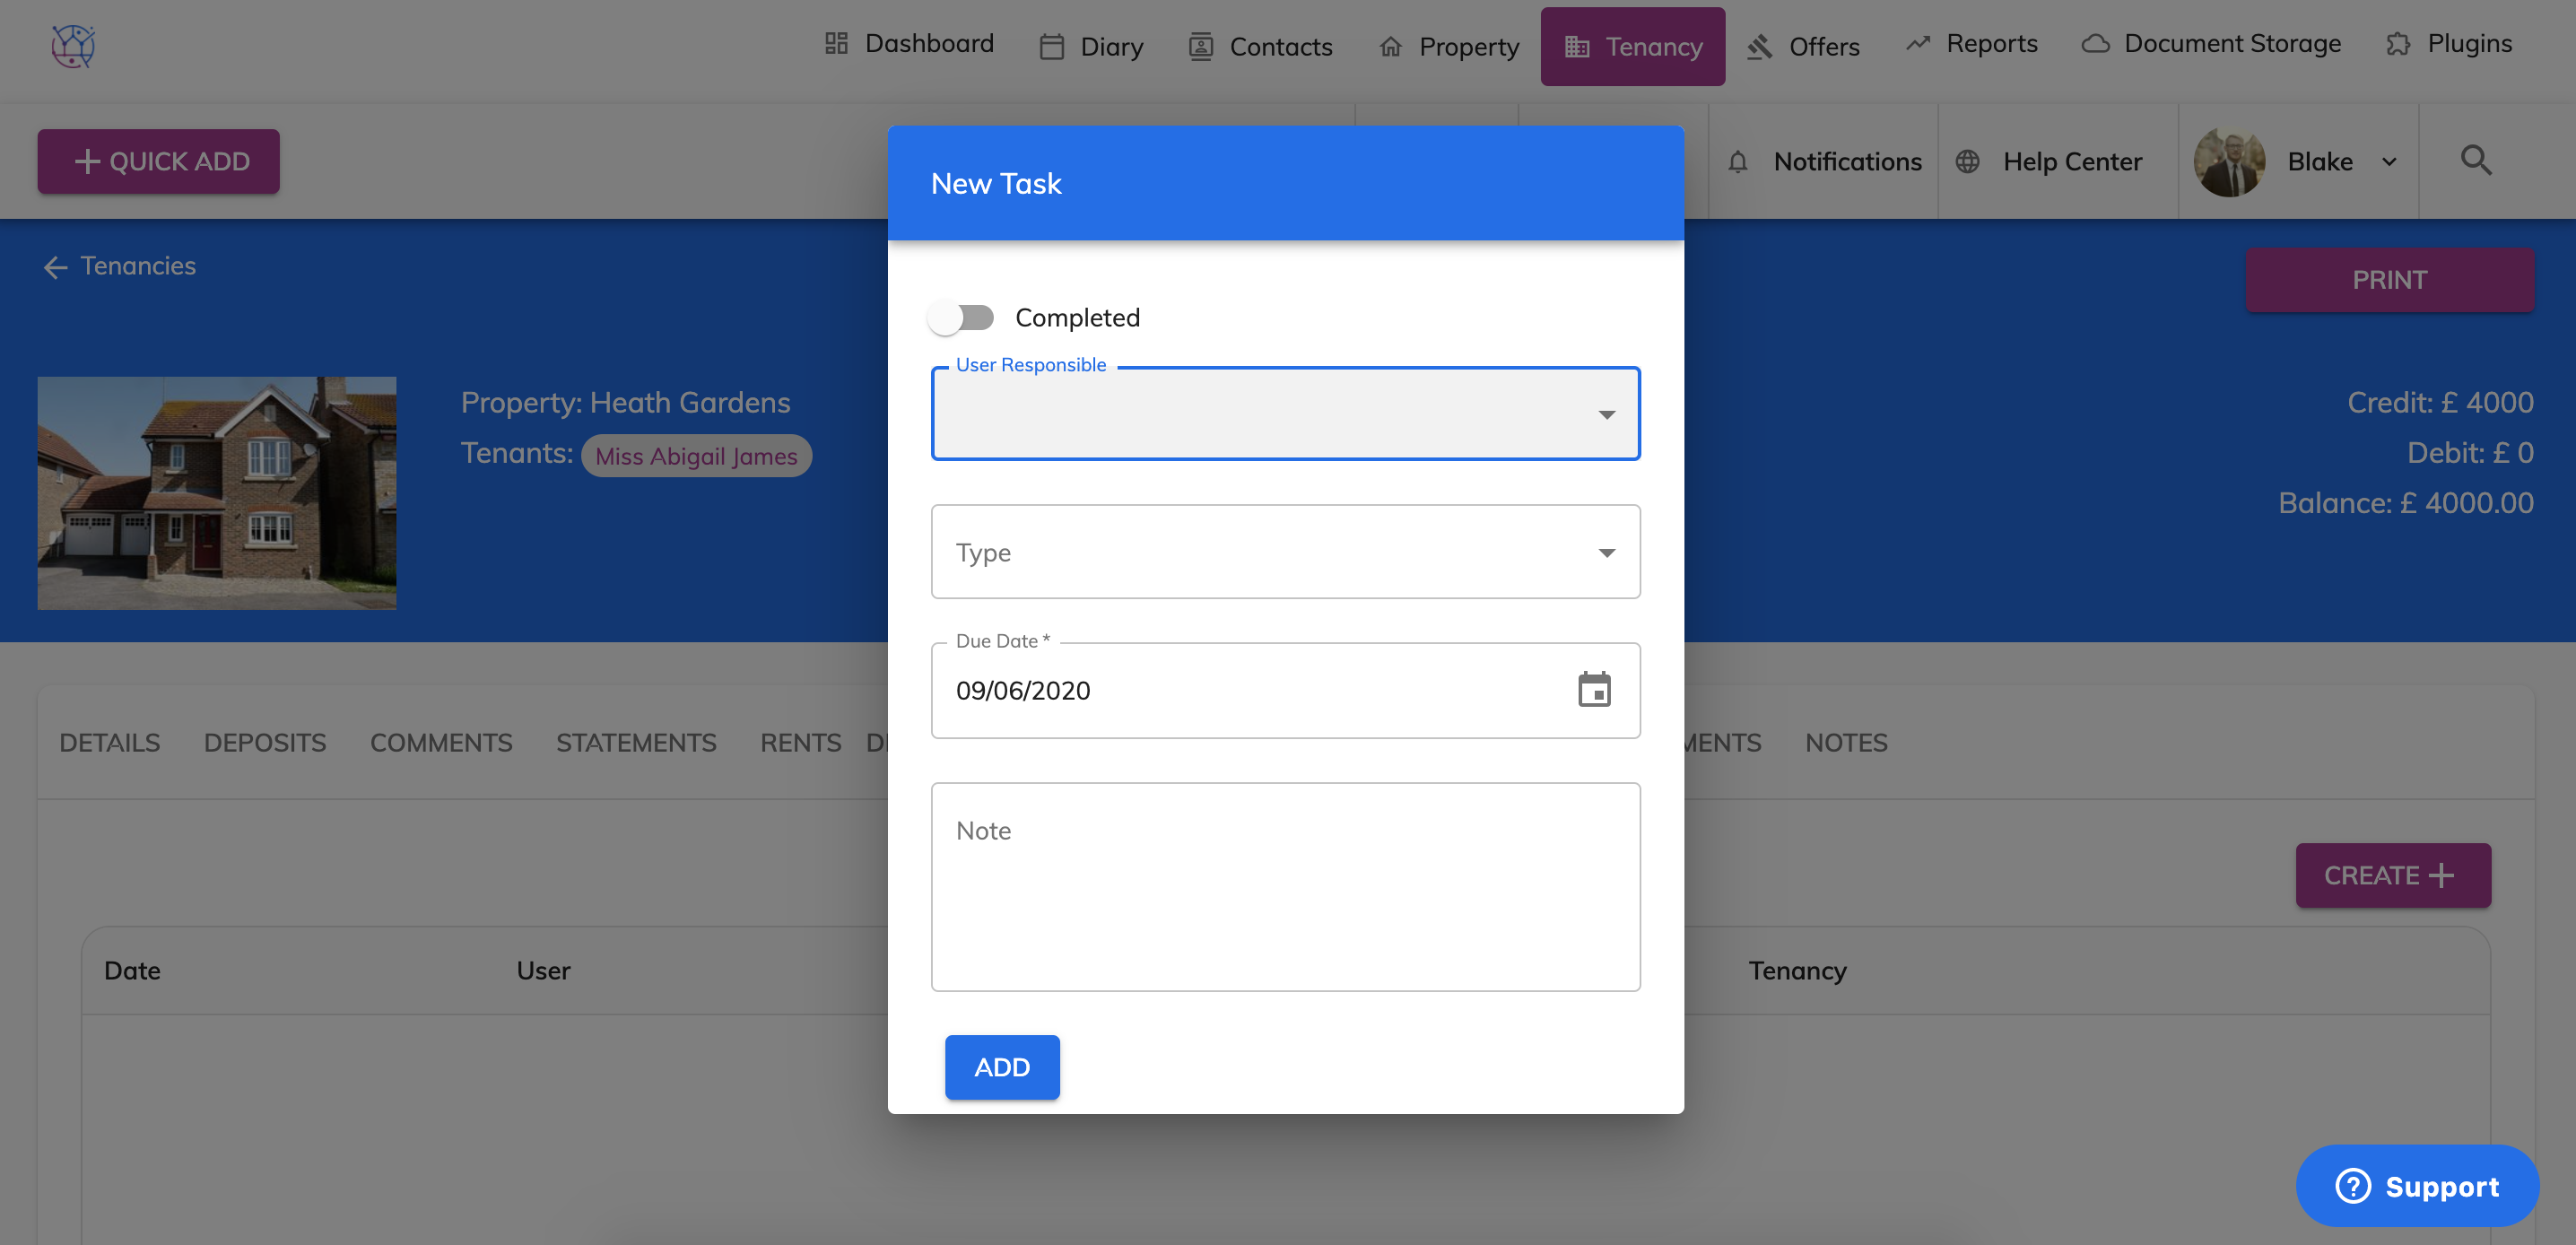Click the back arrow beside Tenancies

55,267
